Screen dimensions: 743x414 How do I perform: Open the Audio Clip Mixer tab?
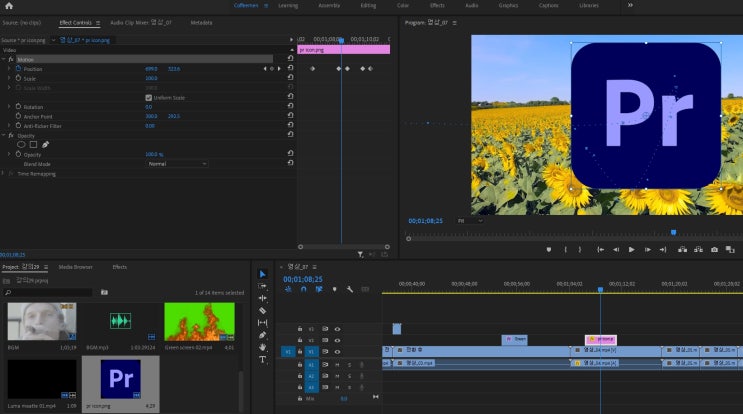(x=141, y=23)
